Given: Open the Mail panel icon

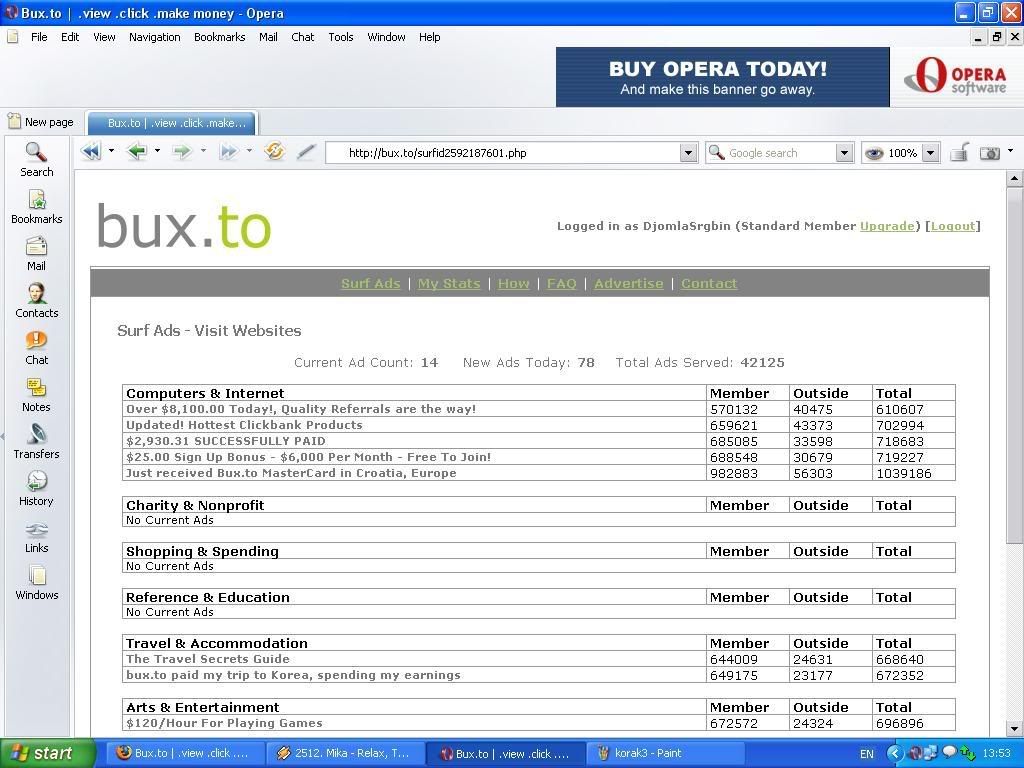Looking at the screenshot, I should point(36,253).
